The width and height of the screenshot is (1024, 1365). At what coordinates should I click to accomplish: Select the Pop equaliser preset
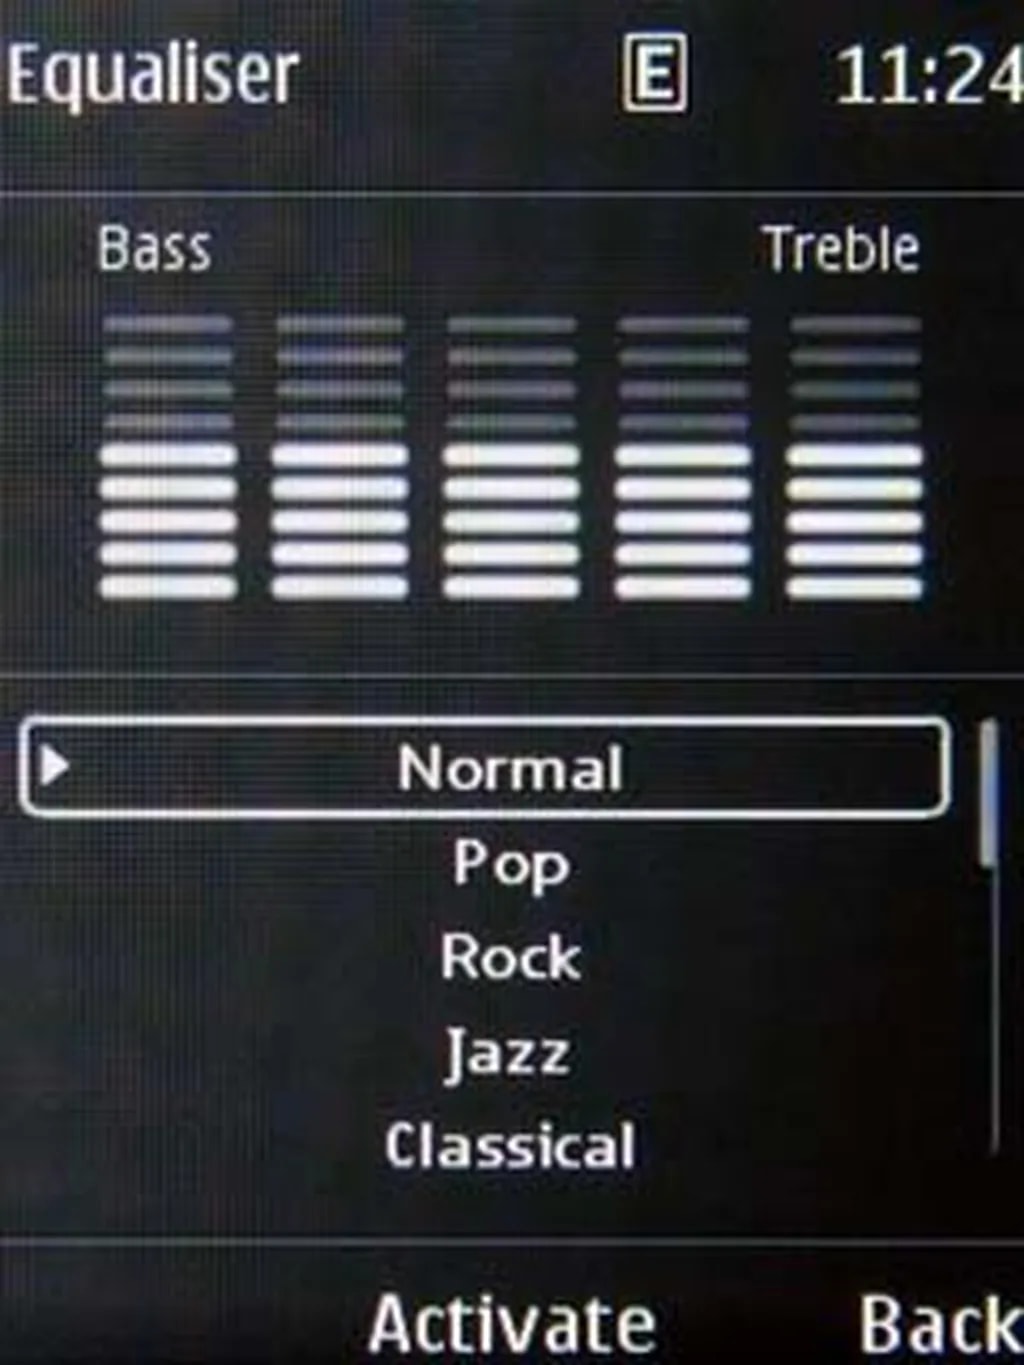(x=511, y=864)
